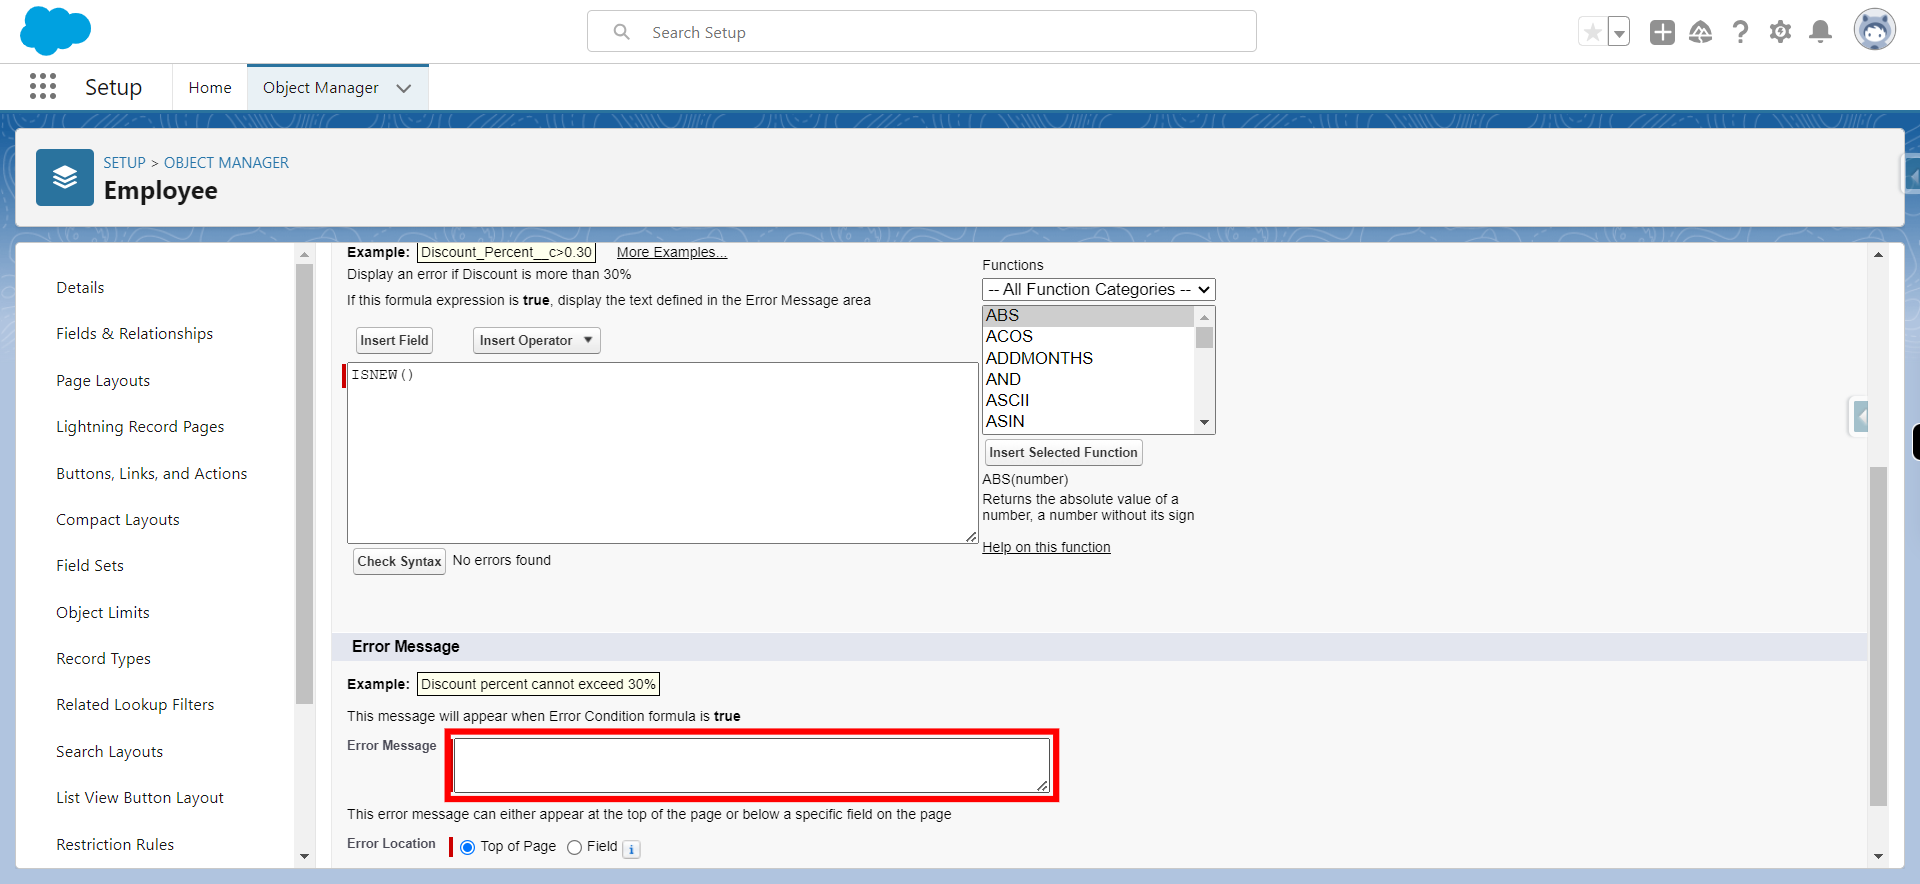Expand the Object Manager tab chevron
The width and height of the screenshot is (1920, 884).
(404, 88)
